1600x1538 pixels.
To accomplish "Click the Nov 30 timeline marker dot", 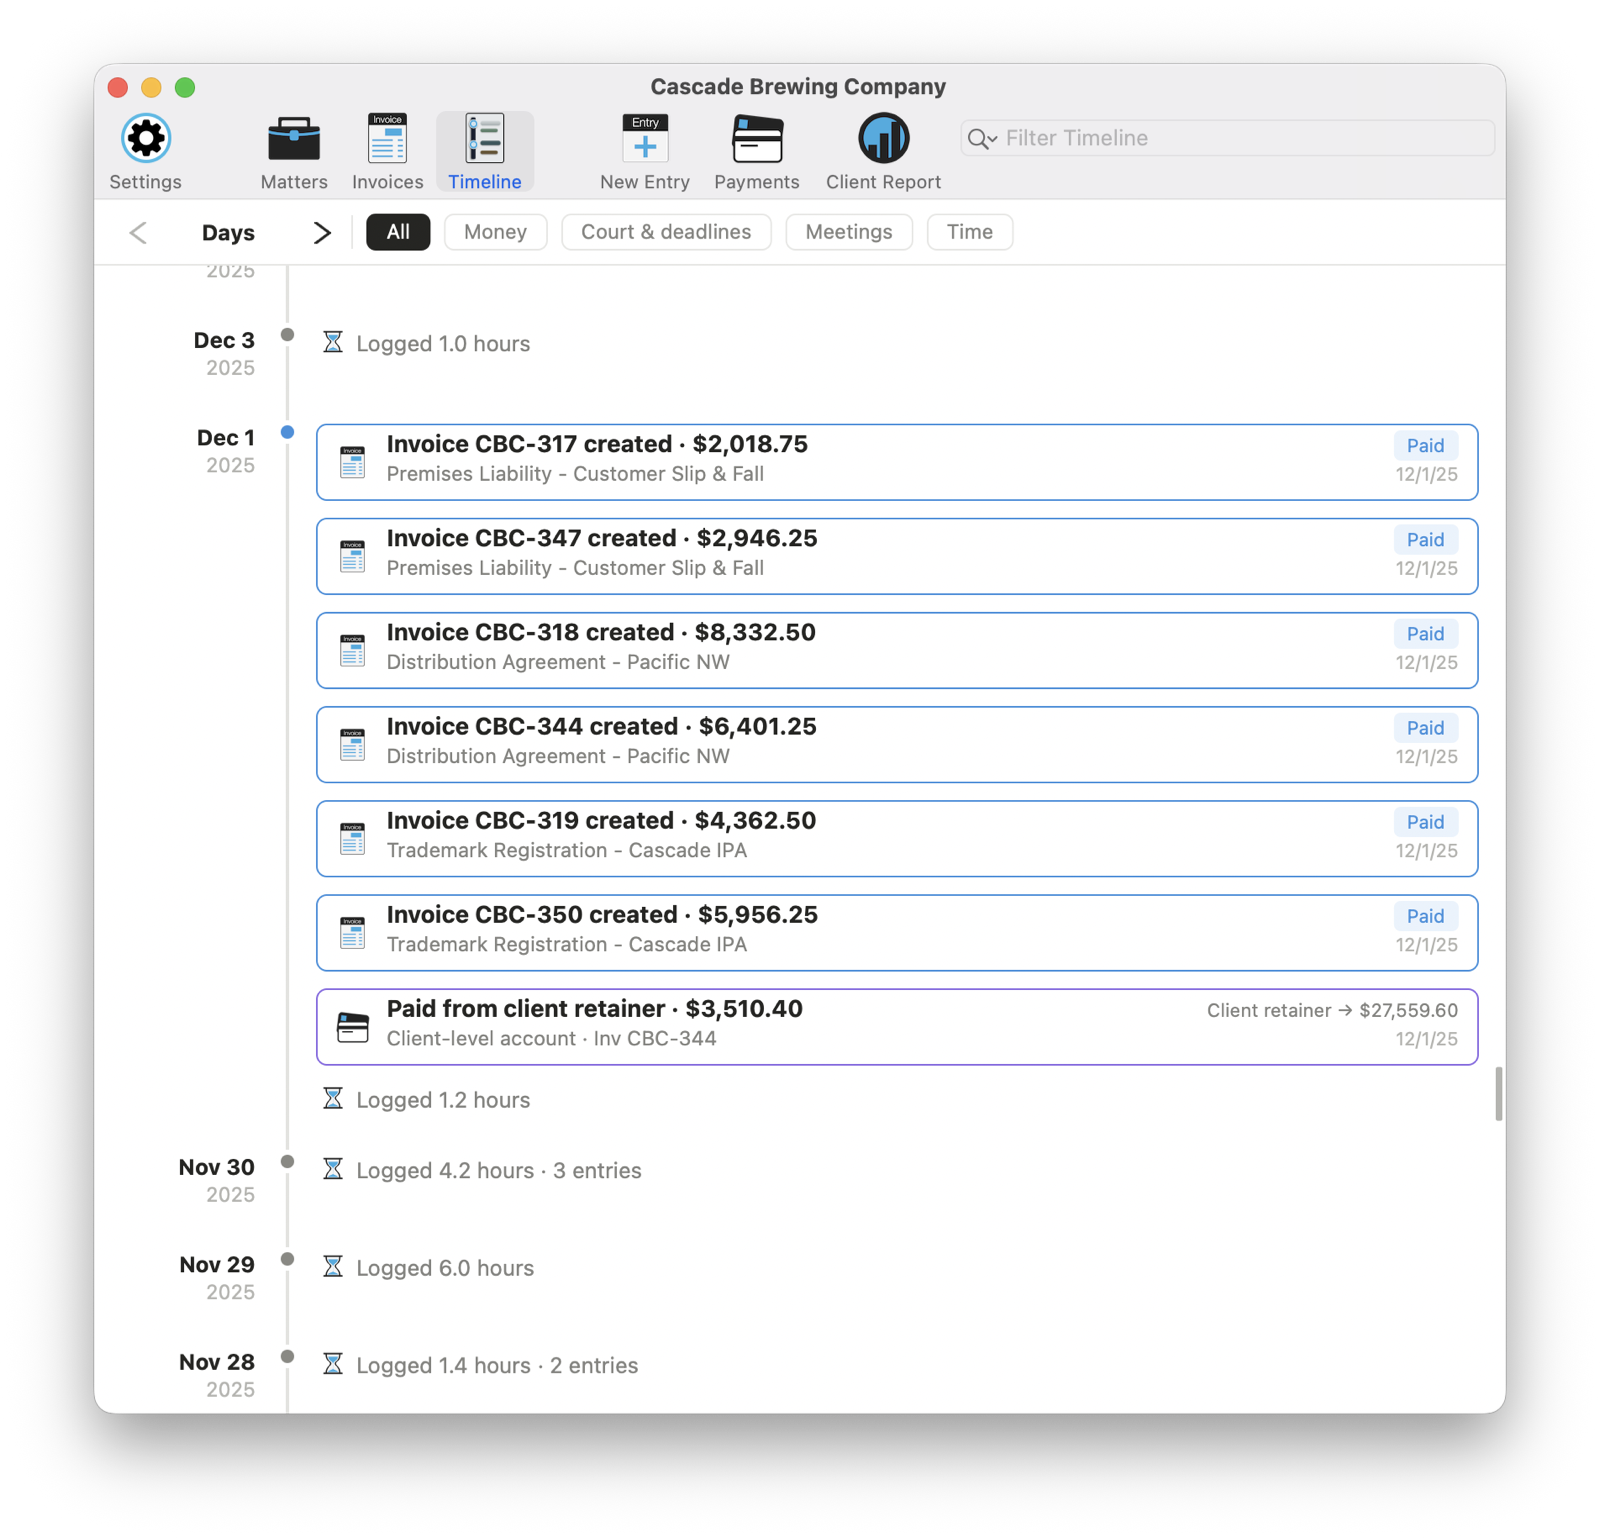I will pyautogui.click(x=288, y=1162).
